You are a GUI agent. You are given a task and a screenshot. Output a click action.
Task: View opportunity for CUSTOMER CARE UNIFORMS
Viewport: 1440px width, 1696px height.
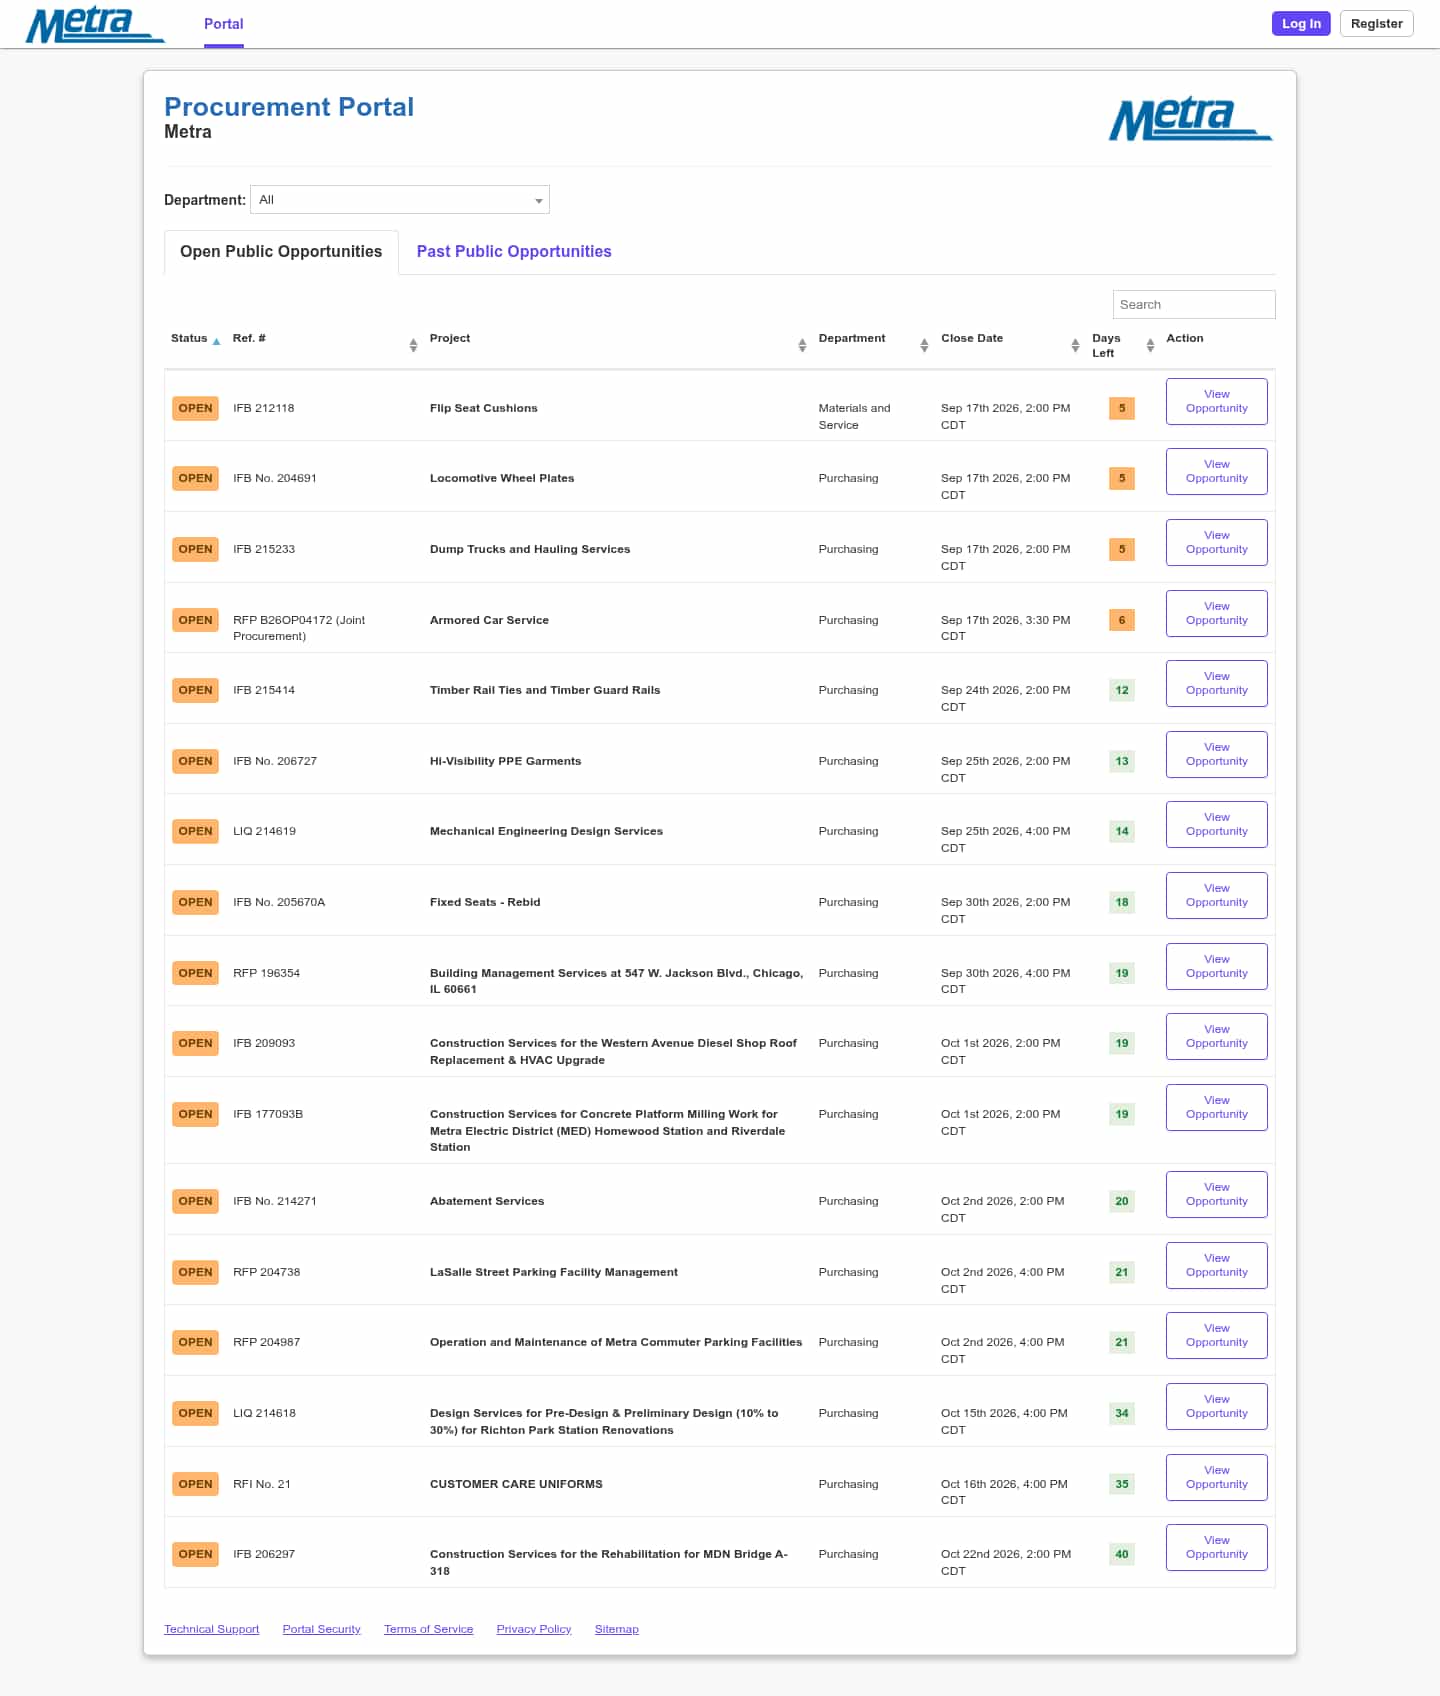pos(1217,1477)
